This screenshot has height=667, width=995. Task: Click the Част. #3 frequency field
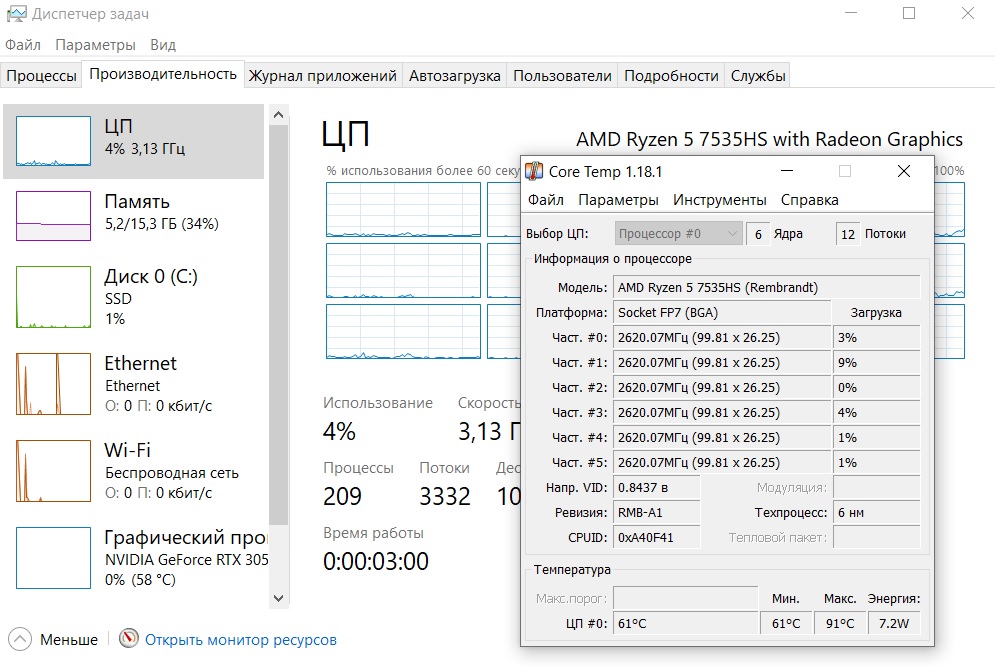click(722, 413)
